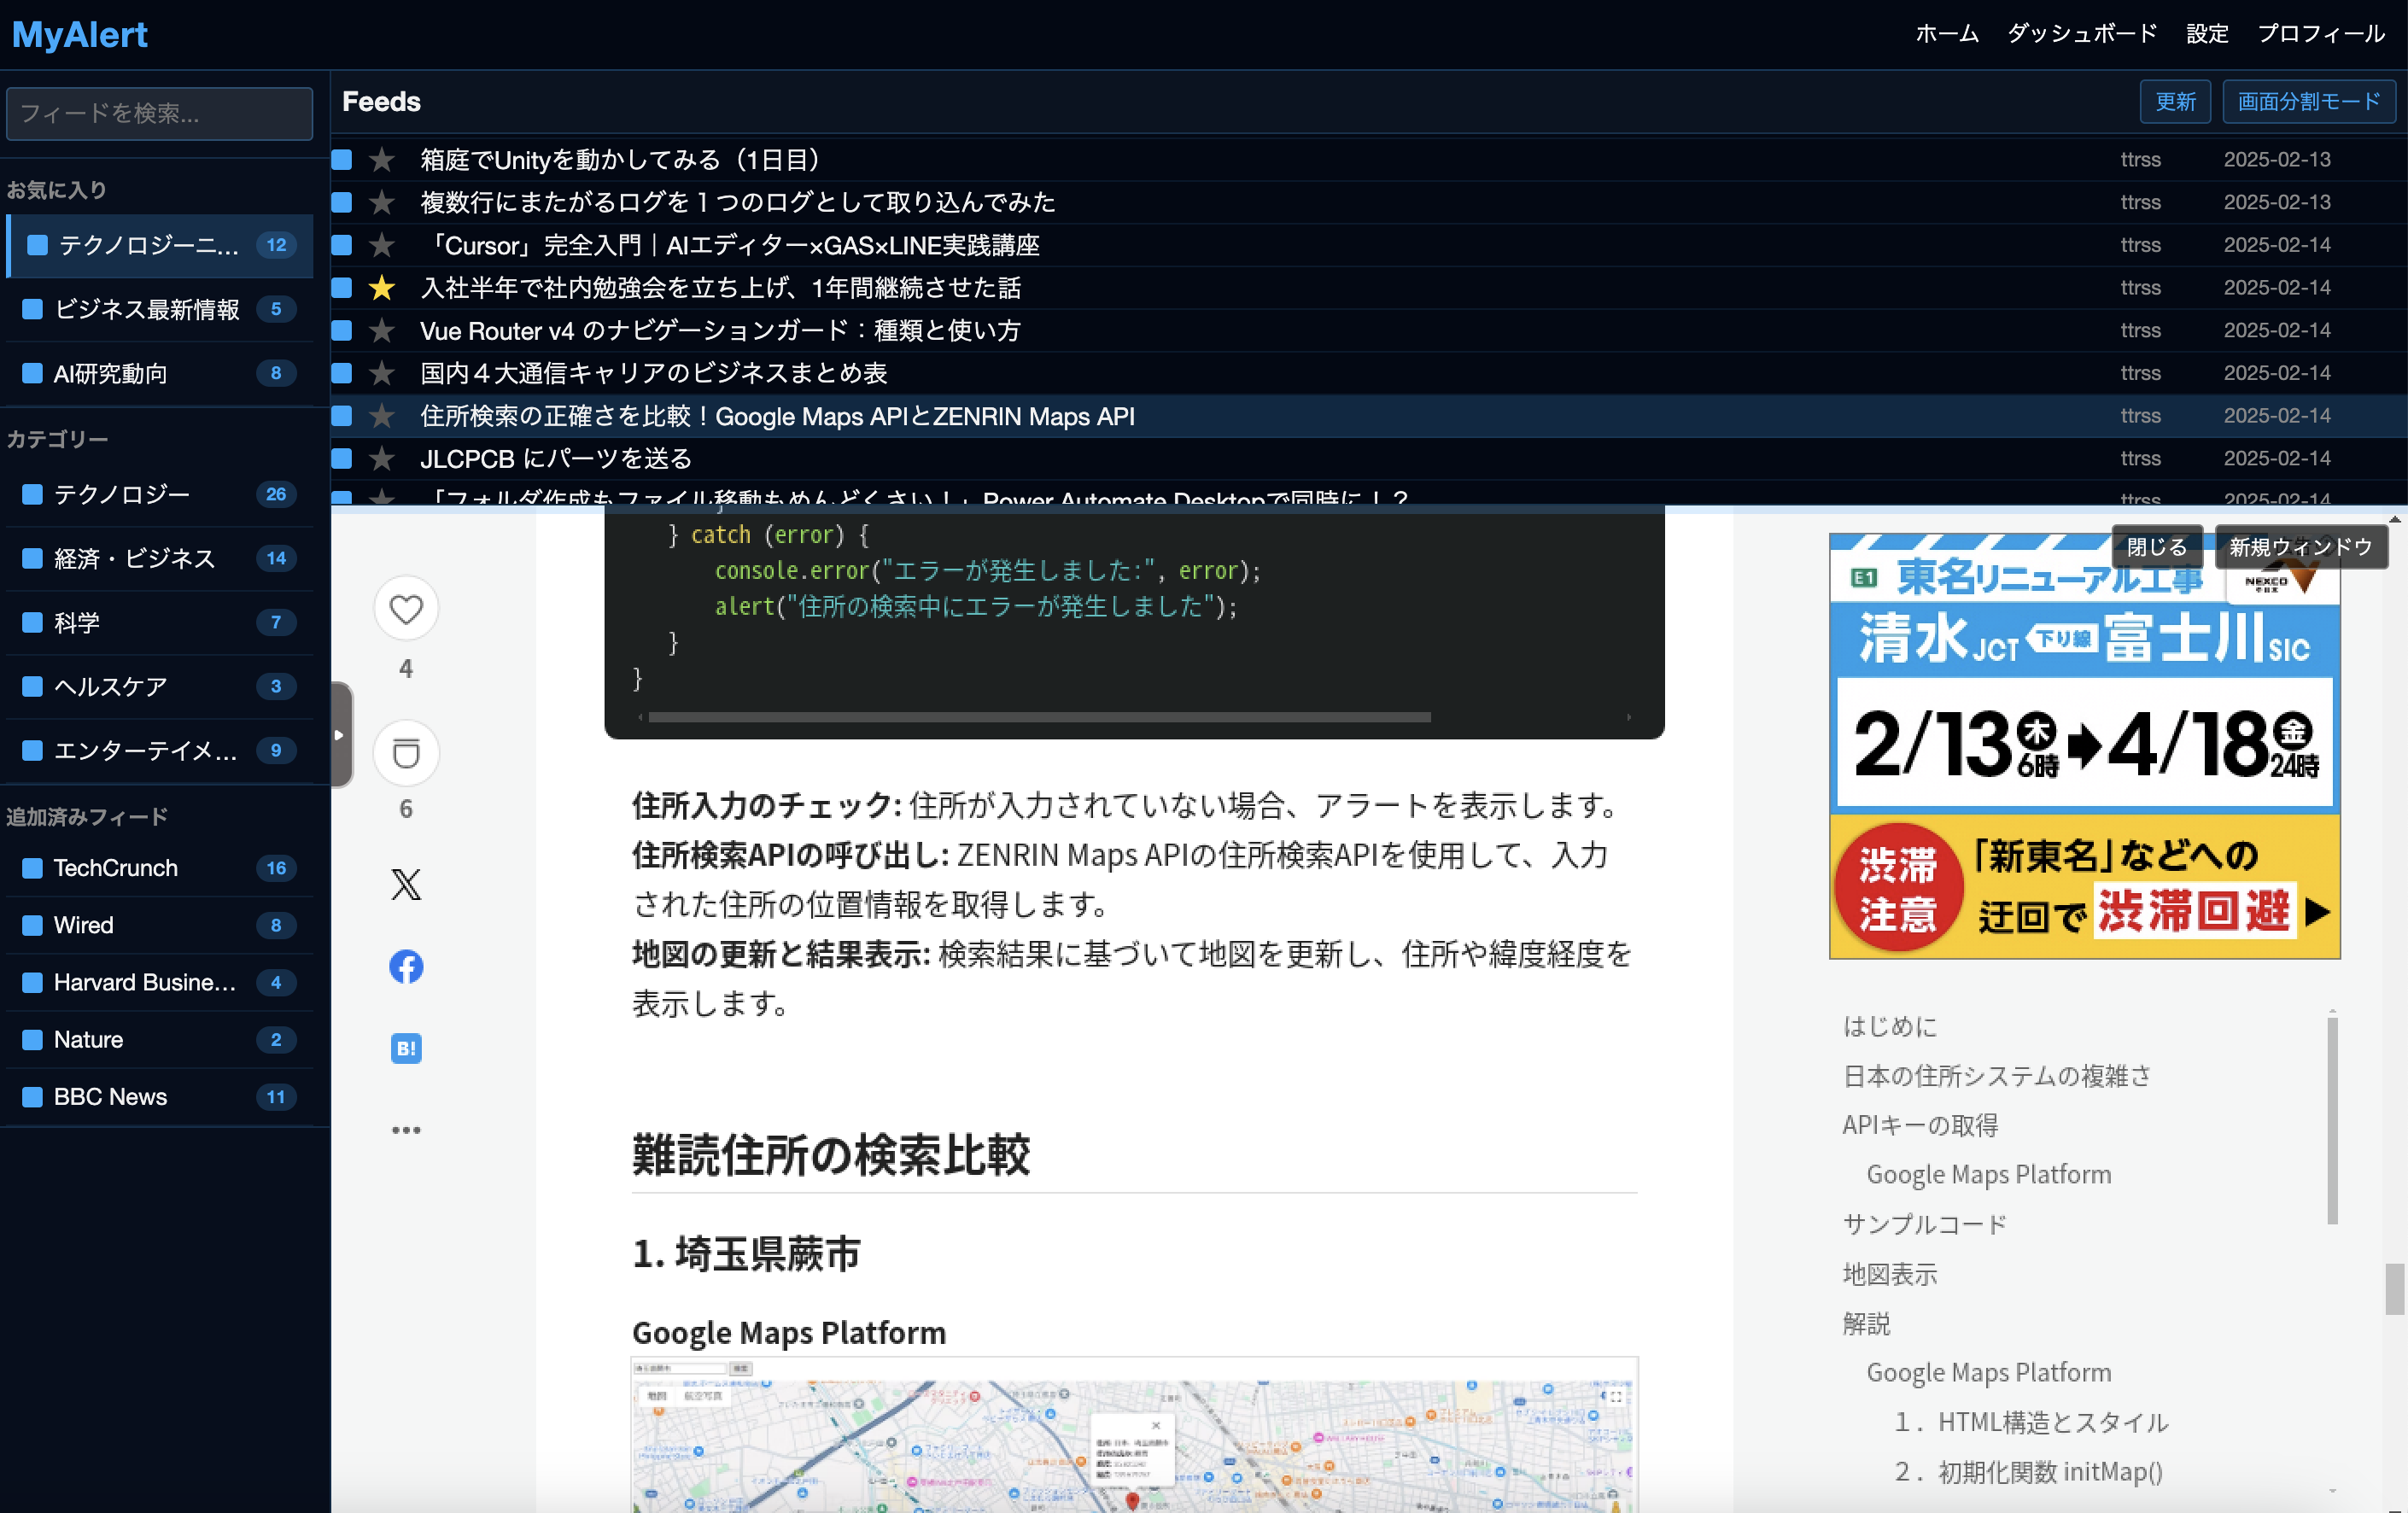Toggle the 入社半年で社内勉強会 row checkbox

pyautogui.click(x=342, y=288)
